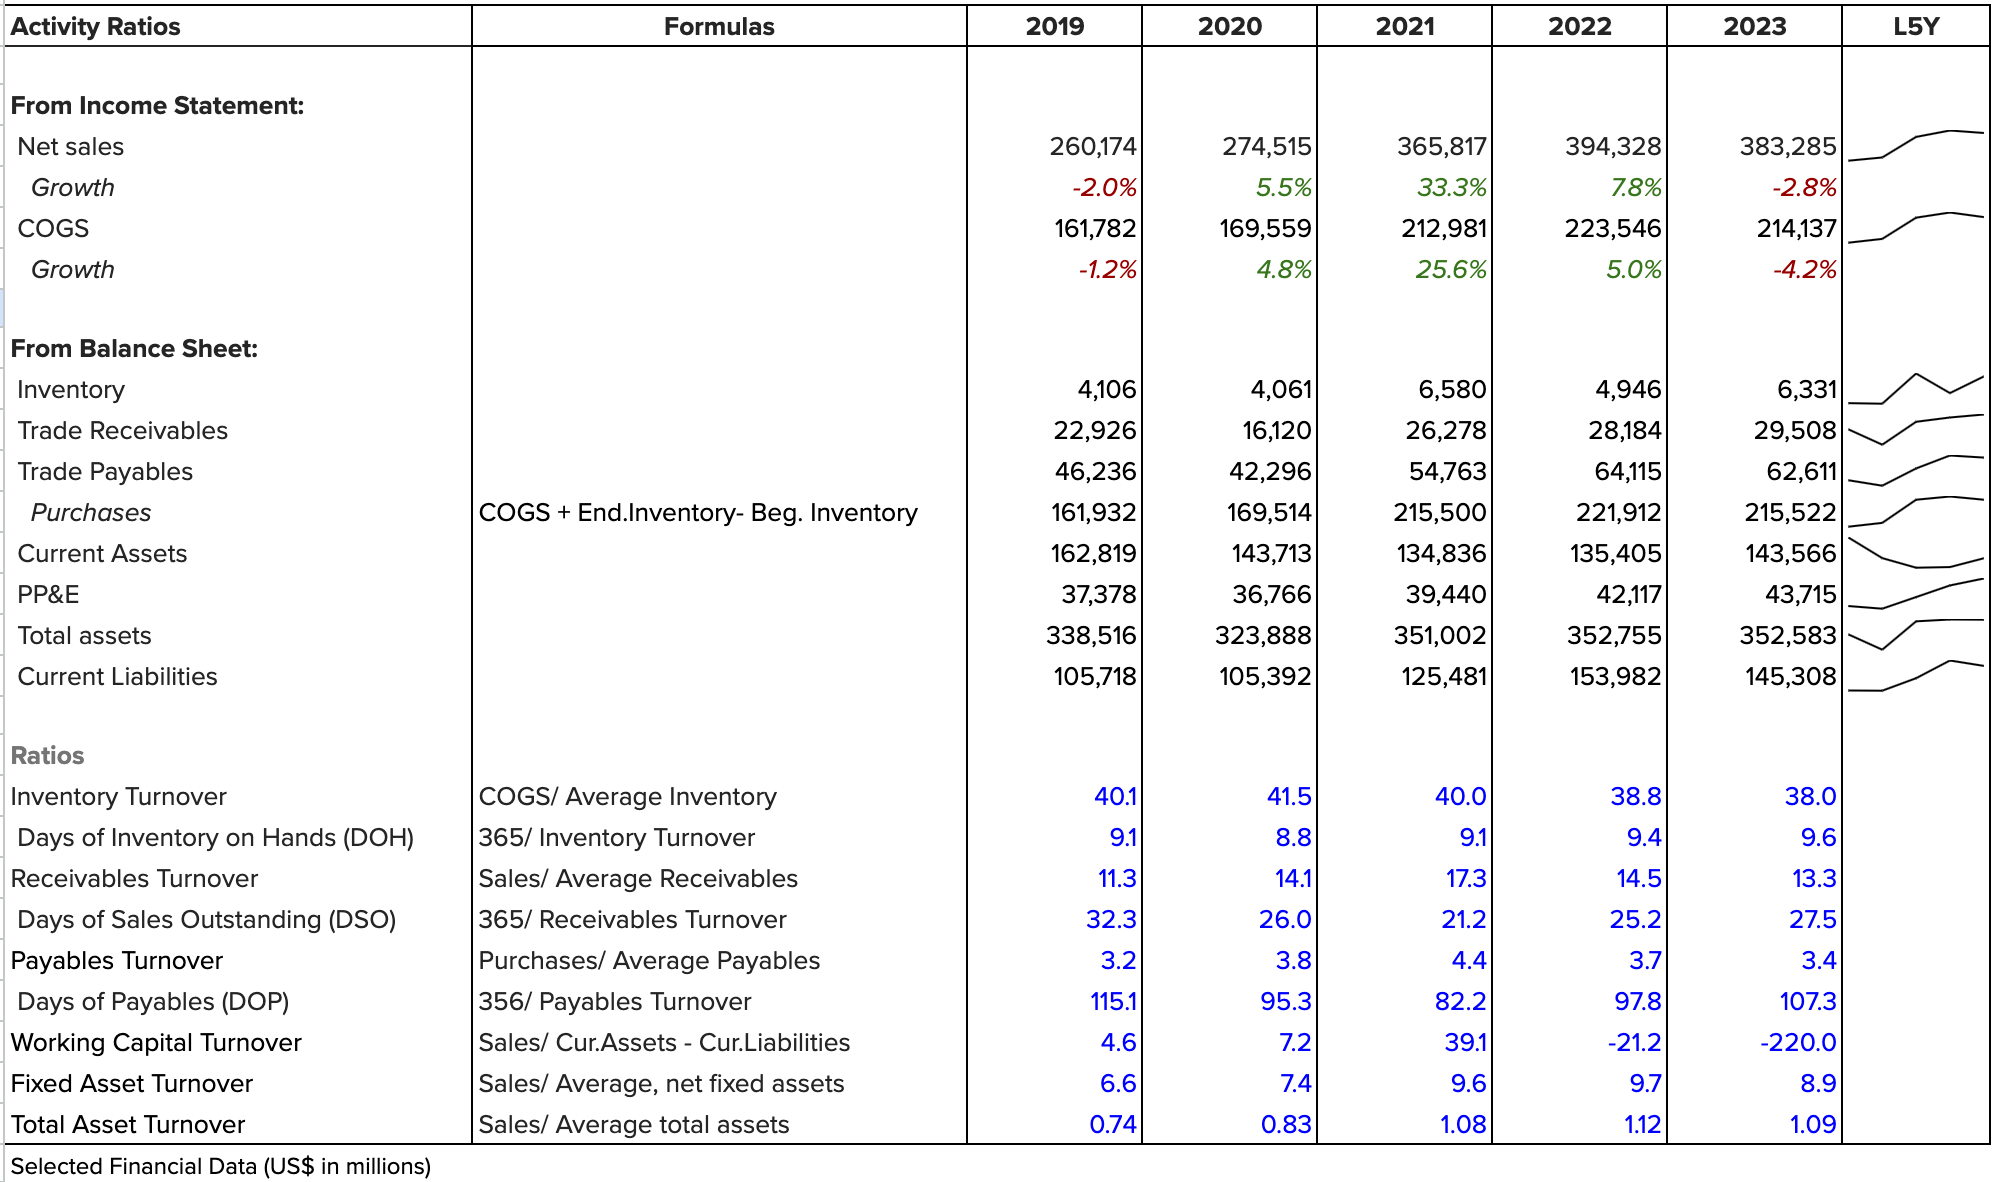Screen dimensions: 1998x1182
Task: Select the 2020 Total Asset Turnover 0.83
Action: [1285, 1125]
